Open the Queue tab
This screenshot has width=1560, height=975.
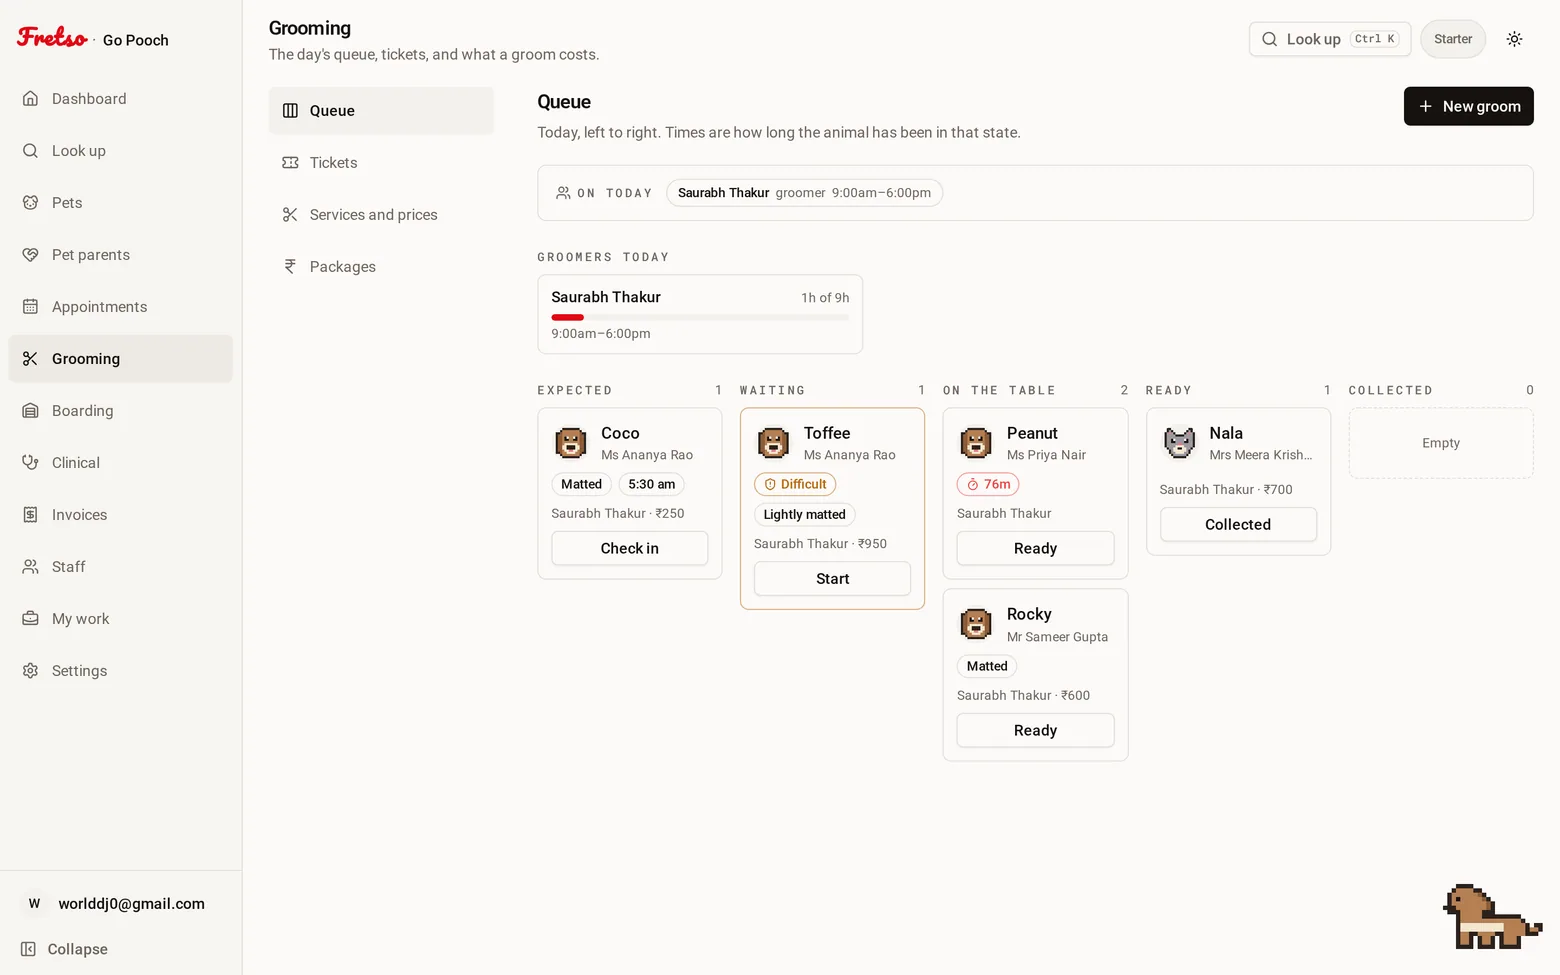[381, 110]
